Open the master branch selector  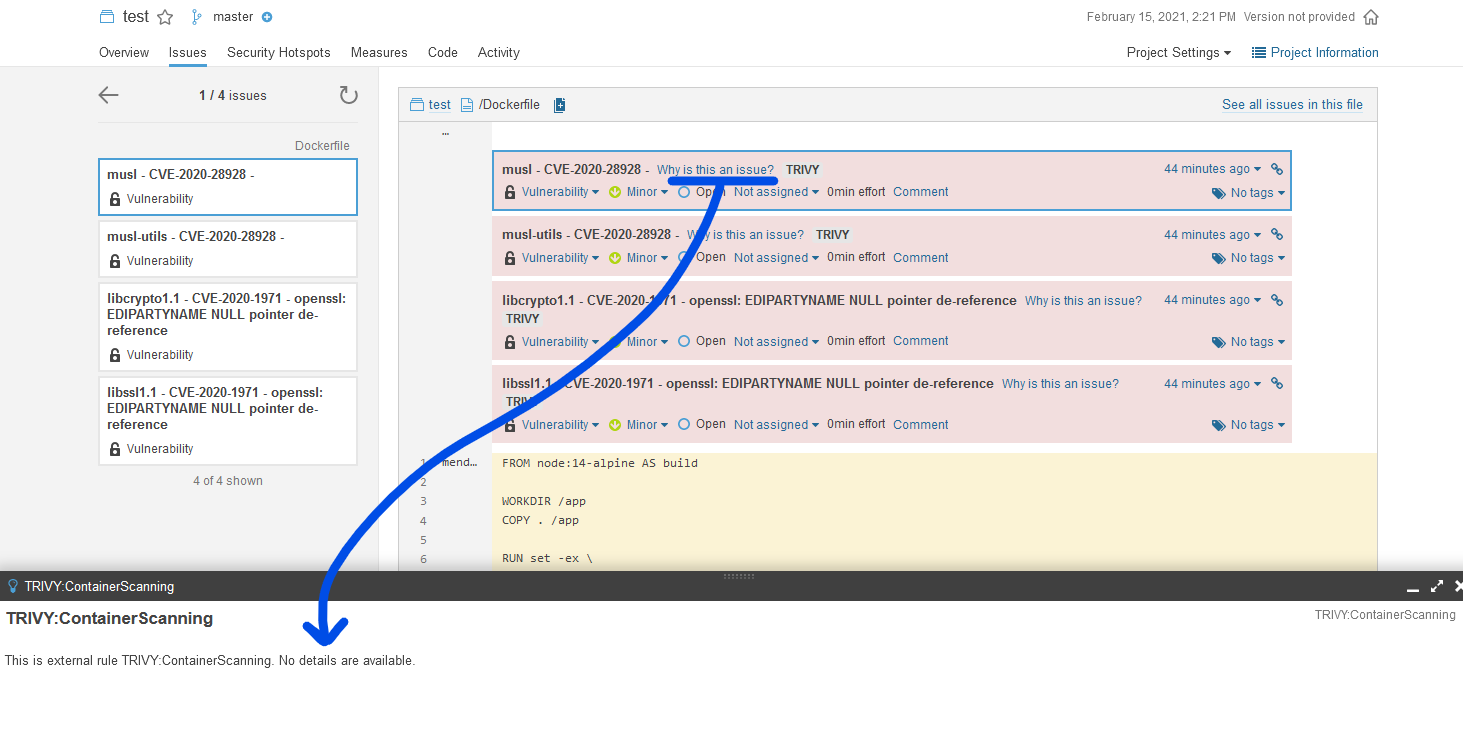[x=233, y=17]
